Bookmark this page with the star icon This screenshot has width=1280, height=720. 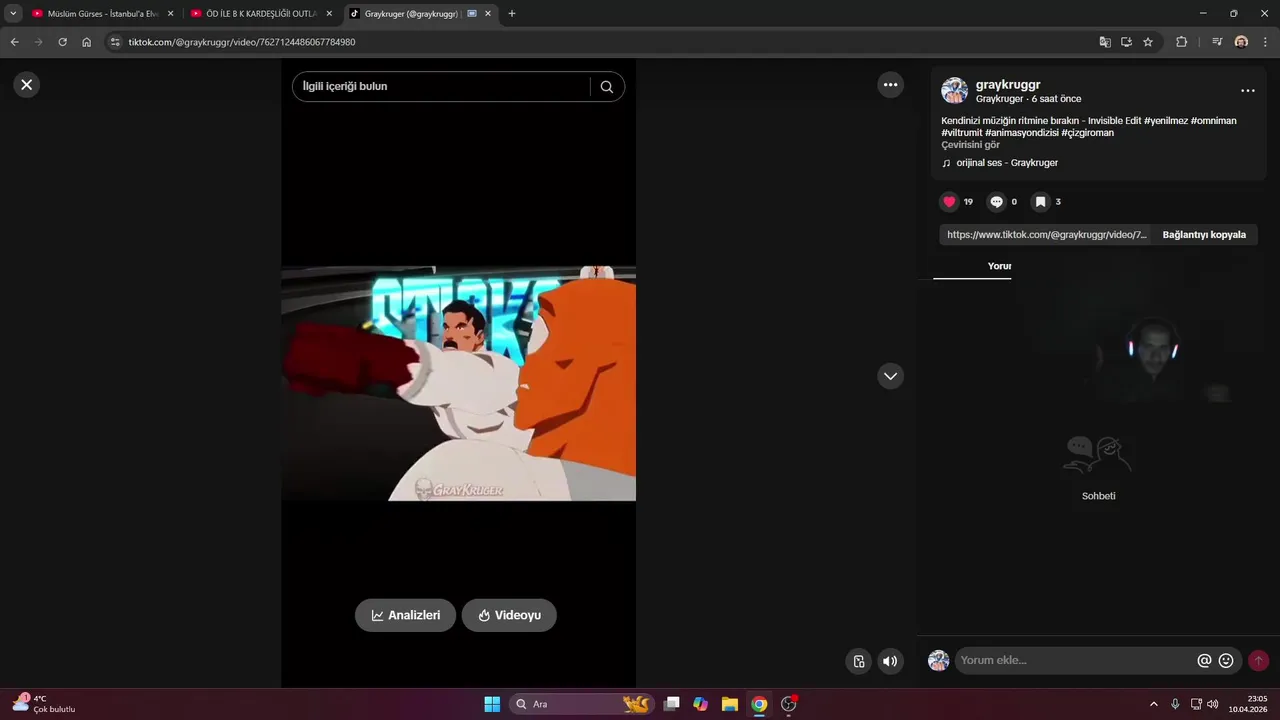1148,42
